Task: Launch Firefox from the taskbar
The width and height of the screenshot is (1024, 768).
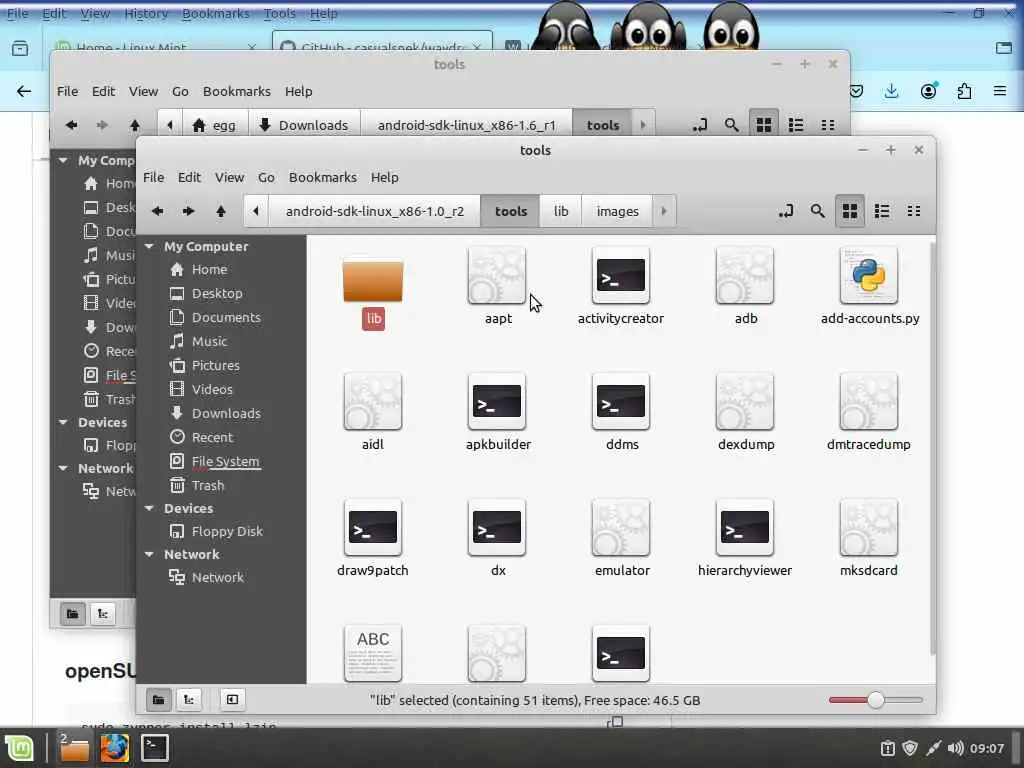Action: [114, 748]
